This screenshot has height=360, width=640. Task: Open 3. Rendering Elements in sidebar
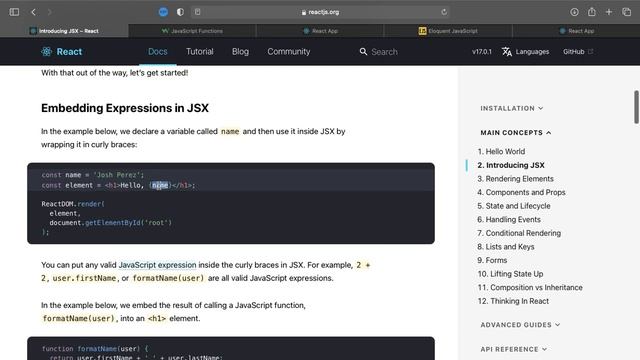pyautogui.click(x=516, y=179)
